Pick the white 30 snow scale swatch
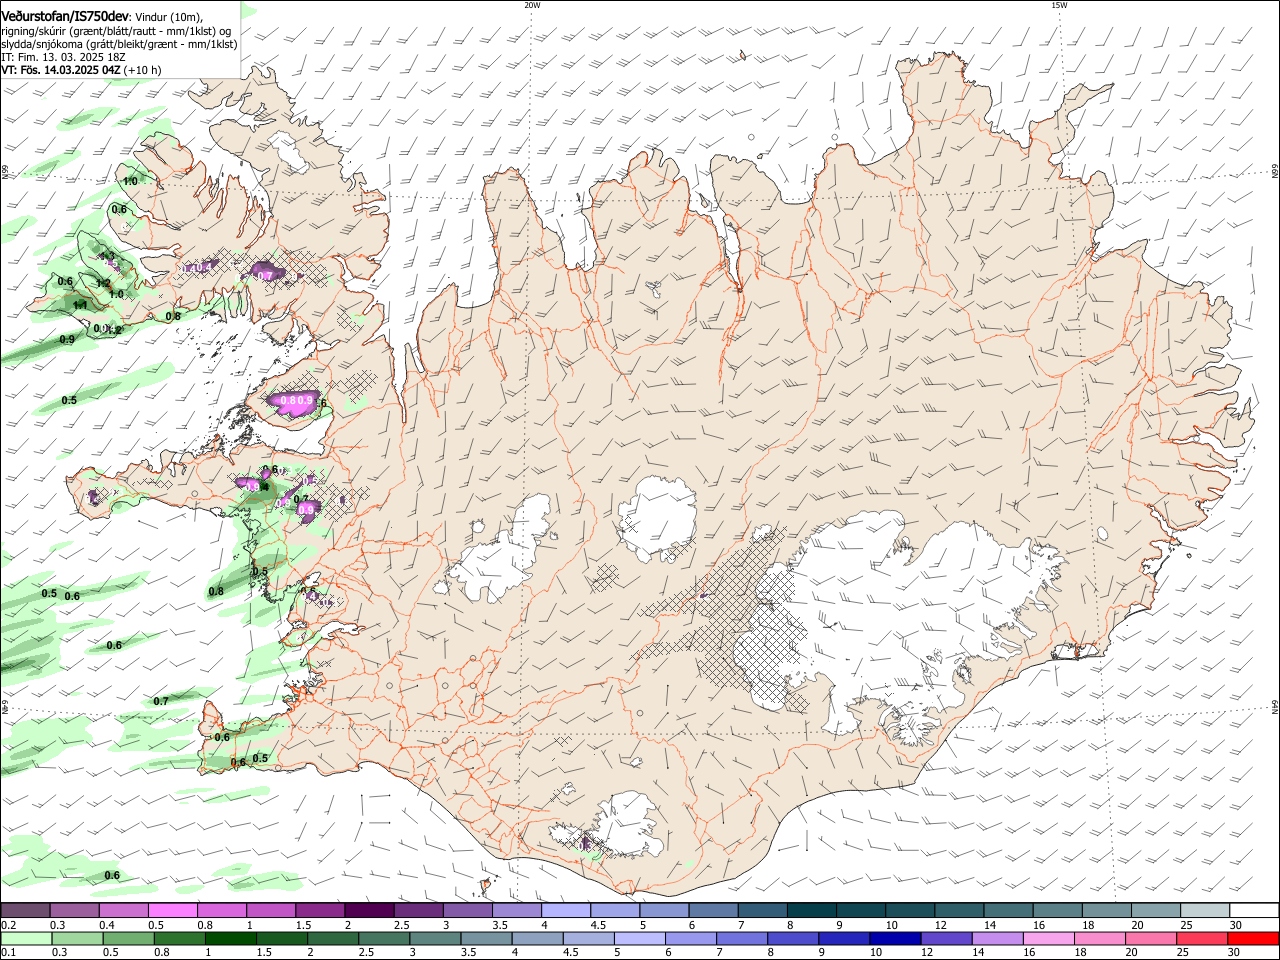 point(1254,911)
